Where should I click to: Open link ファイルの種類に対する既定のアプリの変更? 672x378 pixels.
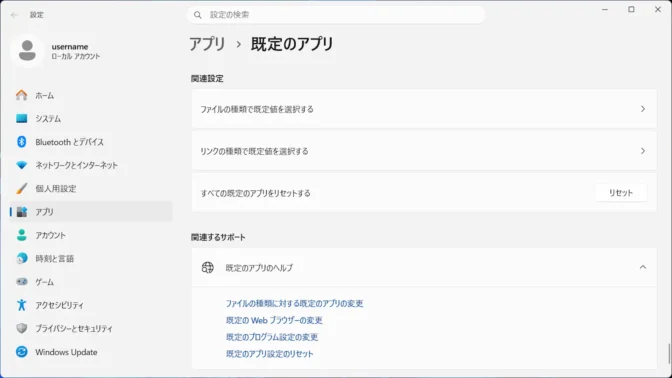click(294, 303)
